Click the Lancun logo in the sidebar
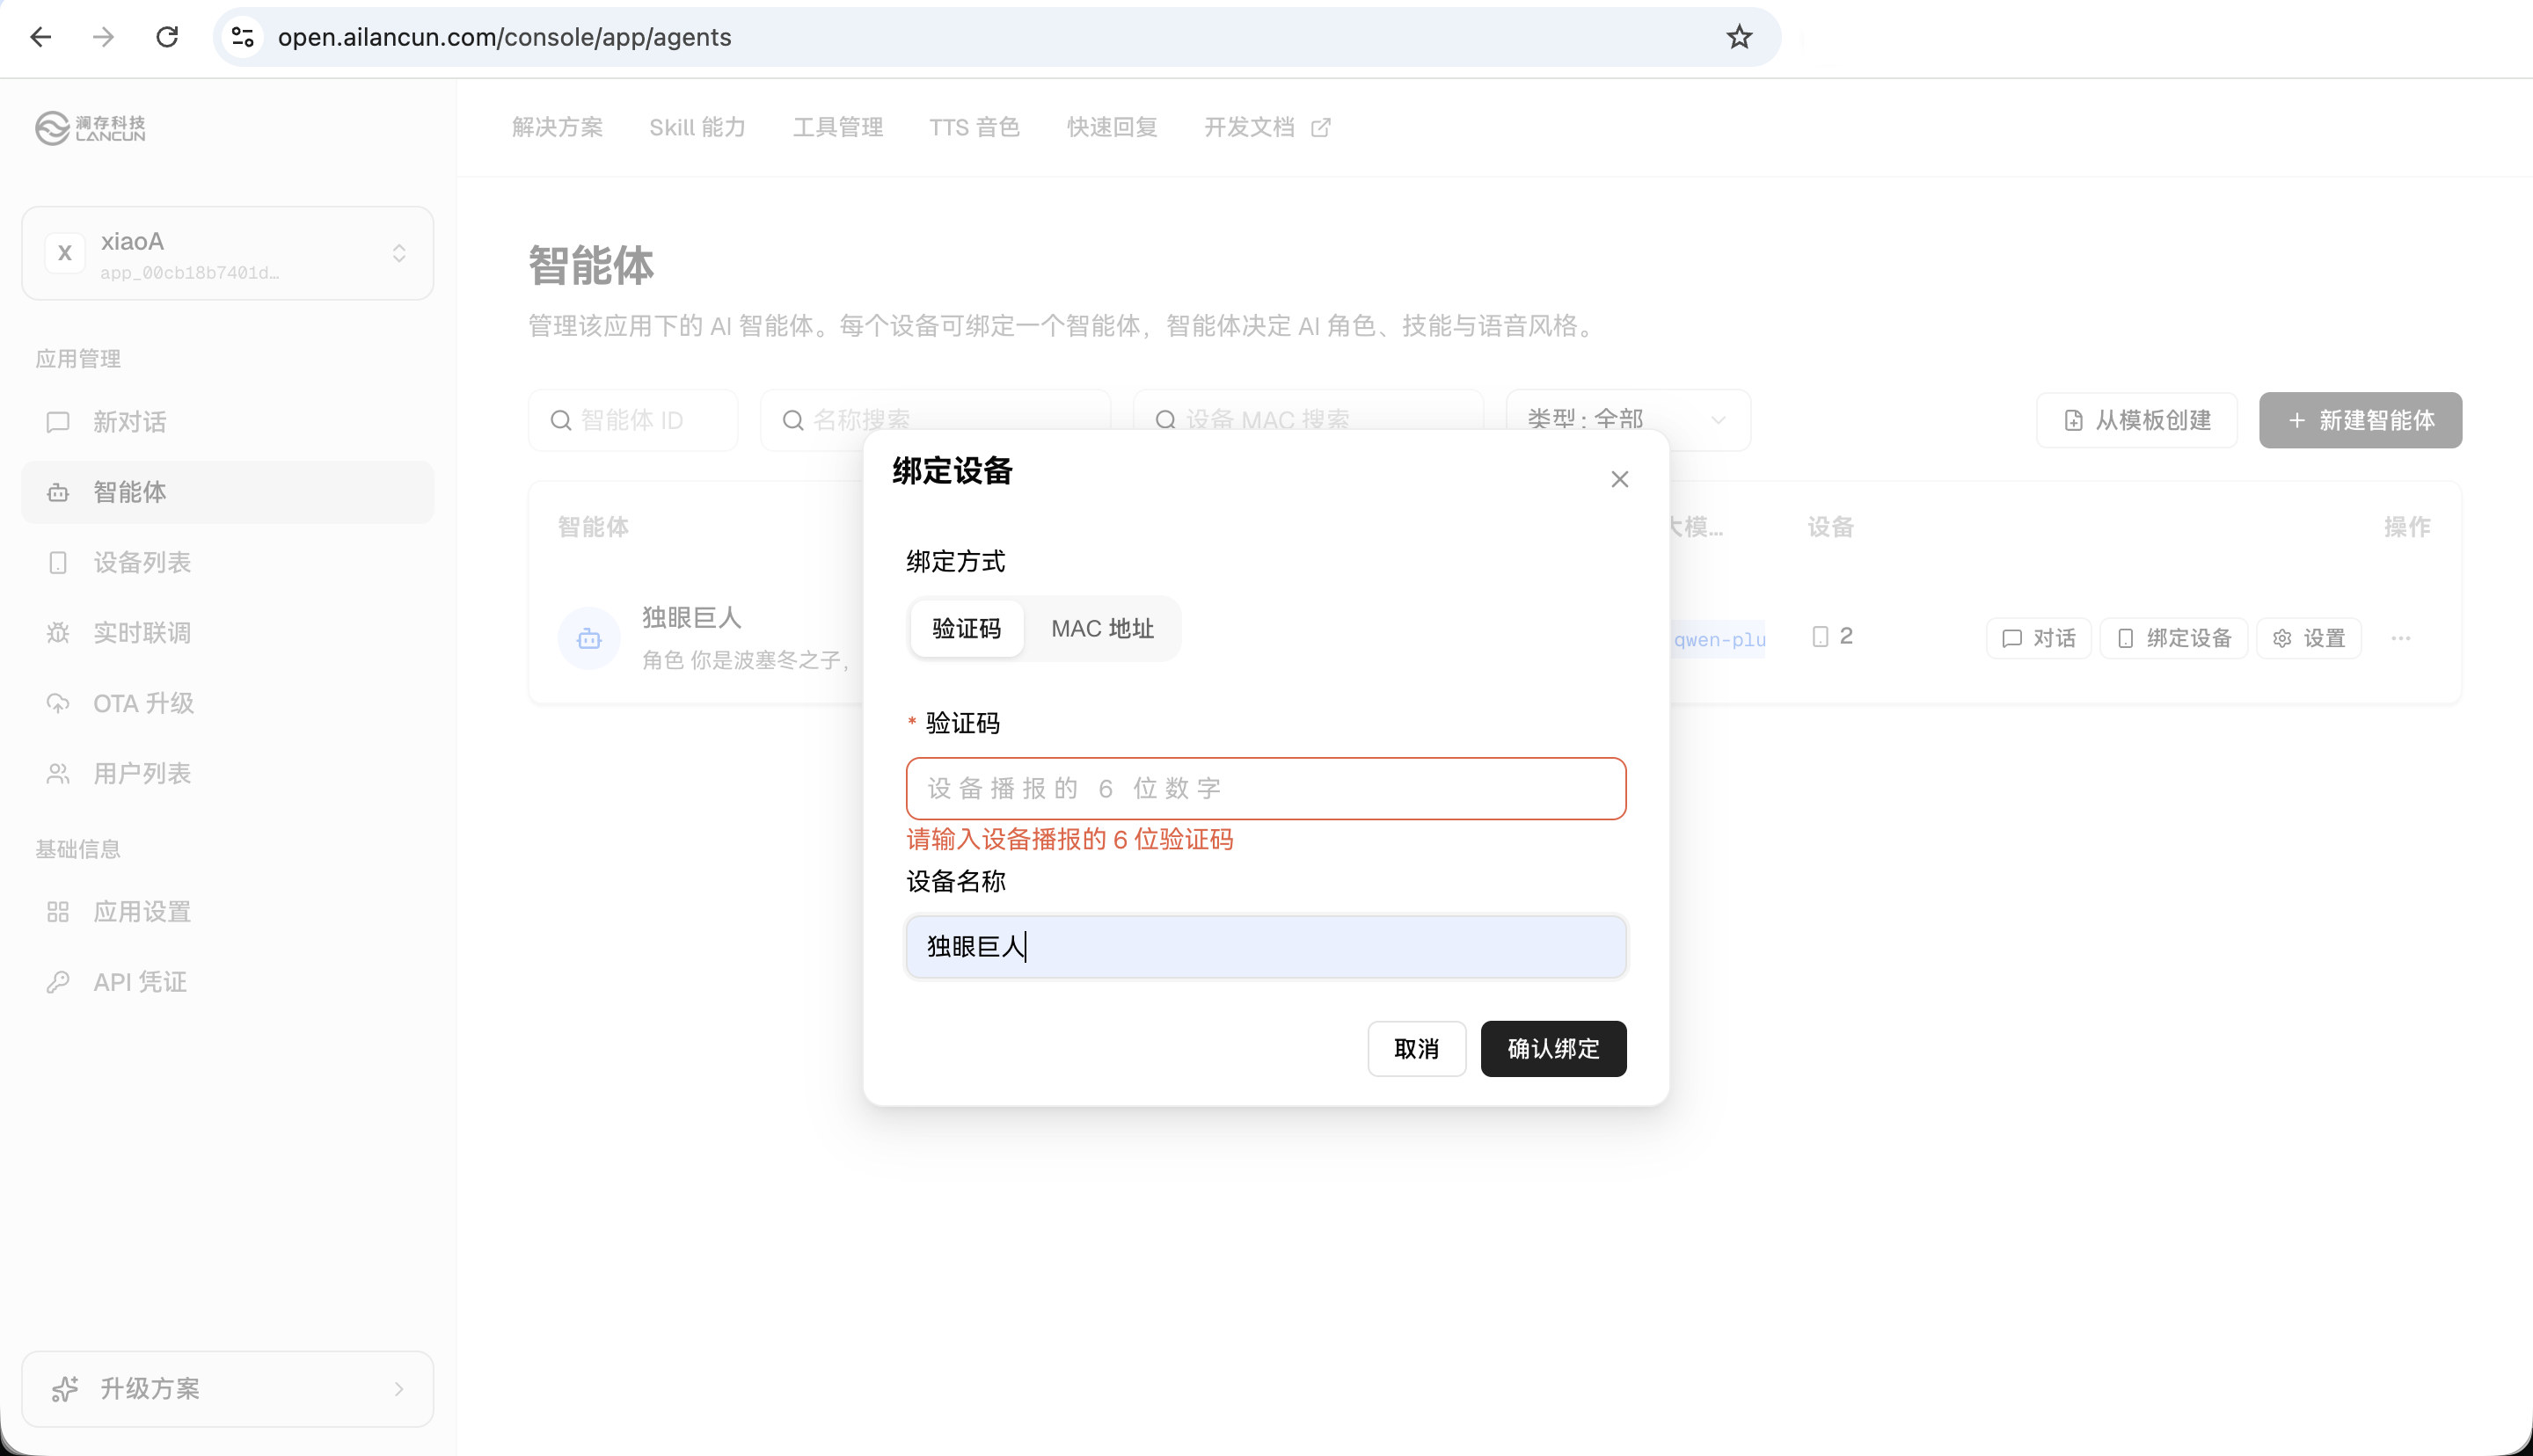2533x1456 pixels. click(x=91, y=128)
